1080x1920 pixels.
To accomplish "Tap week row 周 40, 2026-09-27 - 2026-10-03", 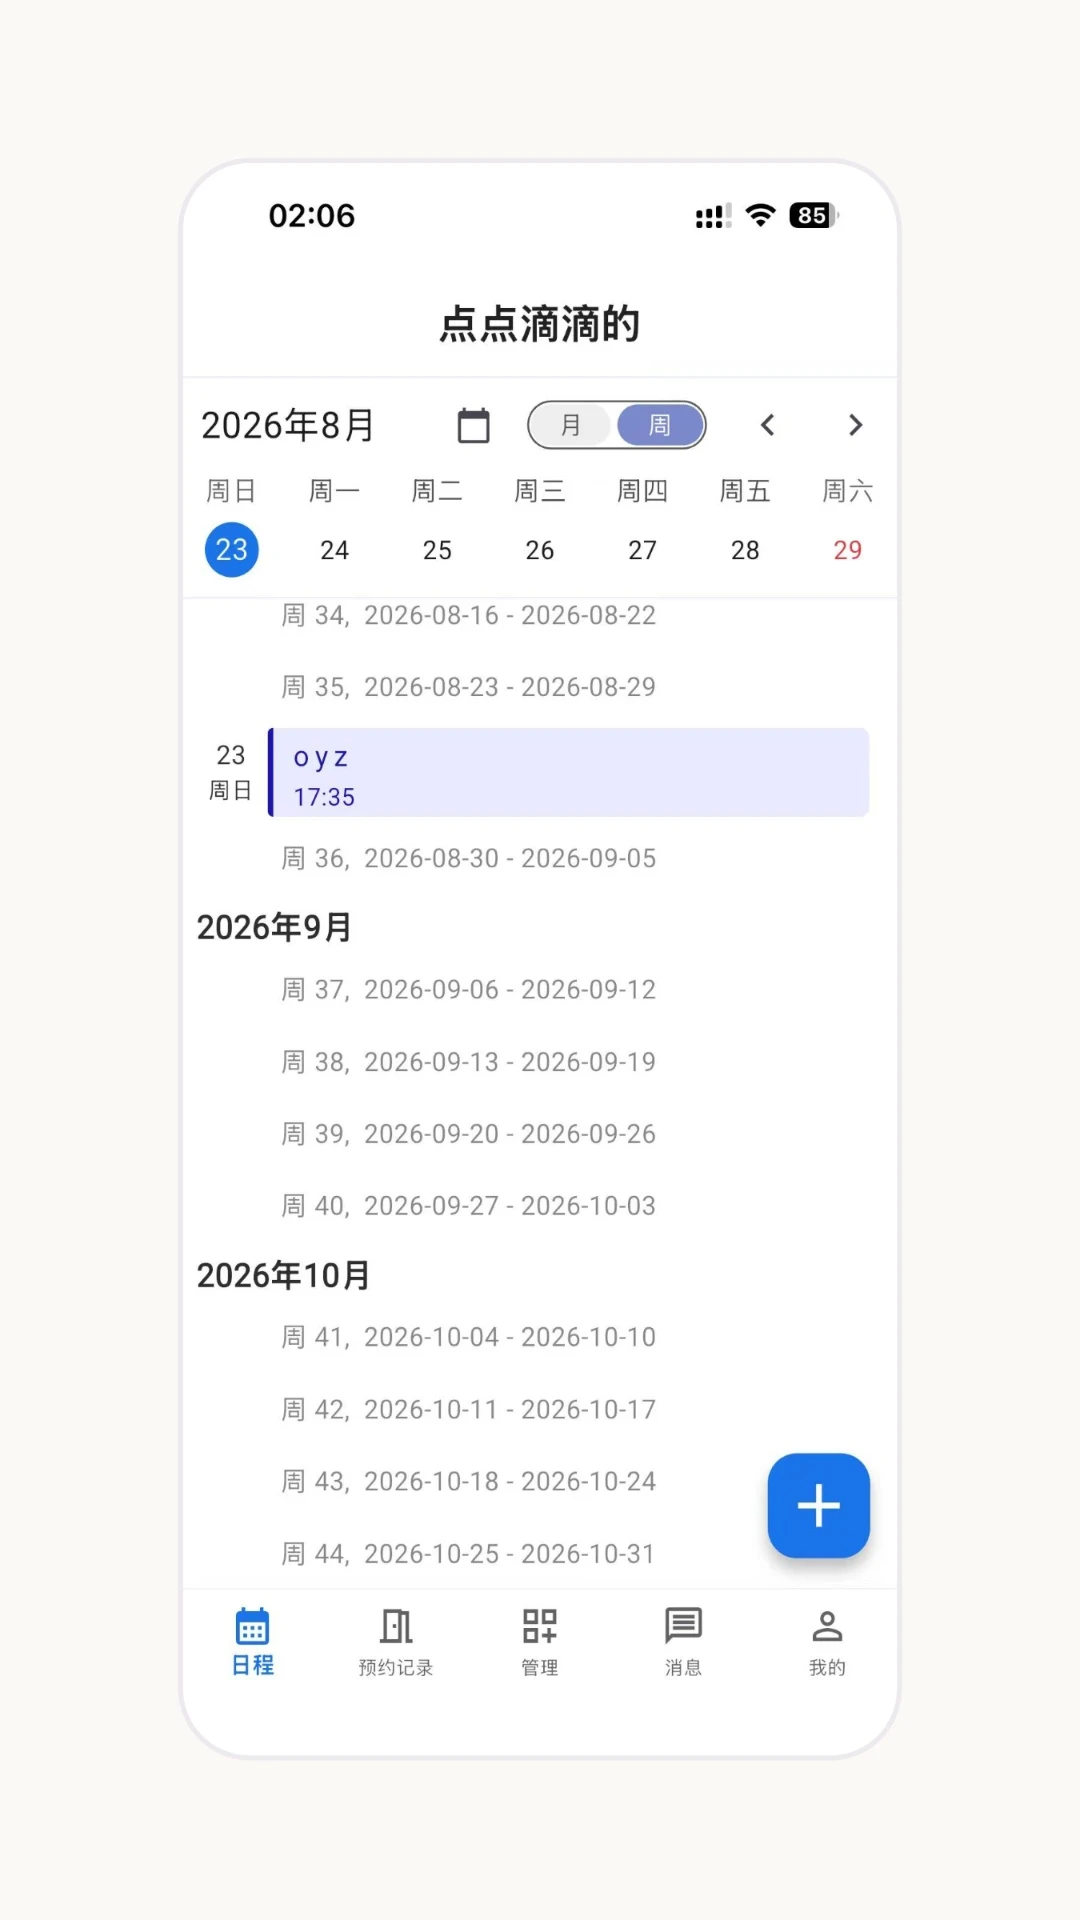I will (x=468, y=1205).
